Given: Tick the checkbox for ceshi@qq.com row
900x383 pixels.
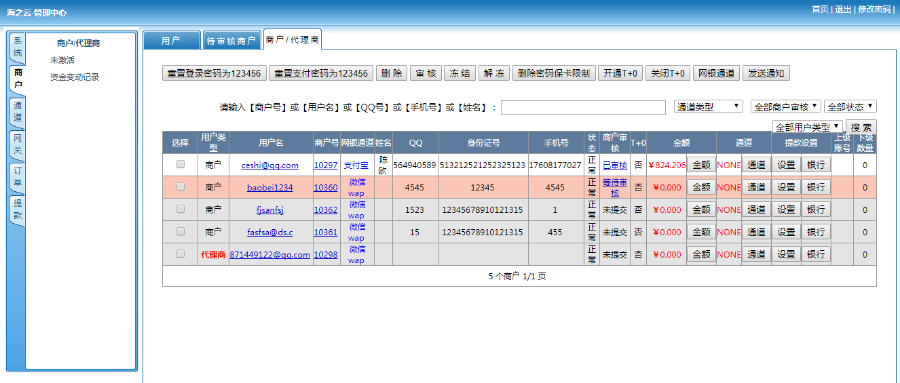Looking at the screenshot, I should (x=180, y=164).
